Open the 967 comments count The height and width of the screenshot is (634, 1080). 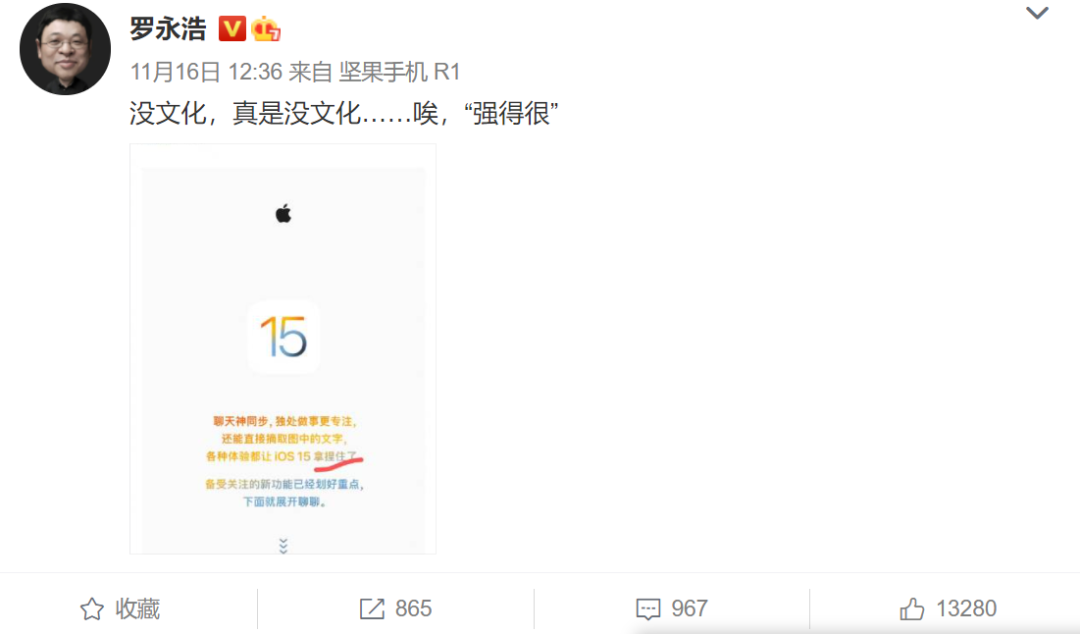click(x=689, y=609)
